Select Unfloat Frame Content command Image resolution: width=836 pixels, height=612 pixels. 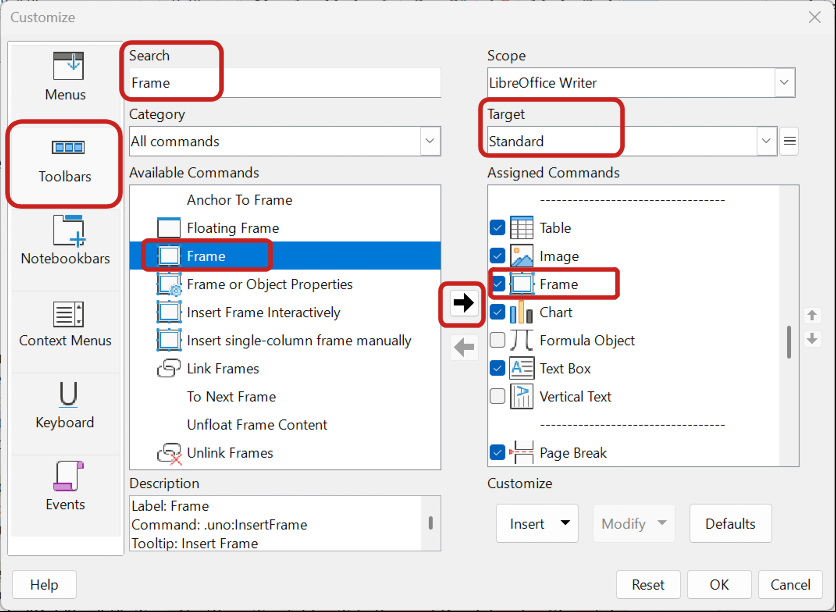click(x=257, y=425)
